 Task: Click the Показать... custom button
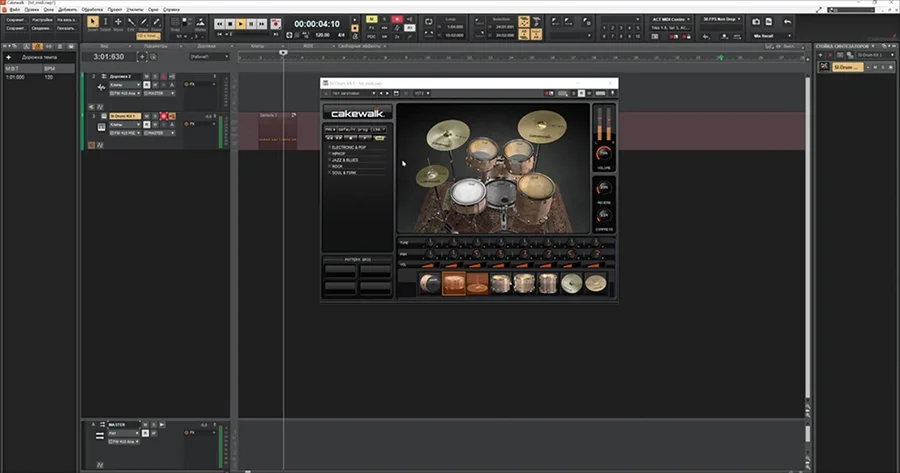point(67,28)
